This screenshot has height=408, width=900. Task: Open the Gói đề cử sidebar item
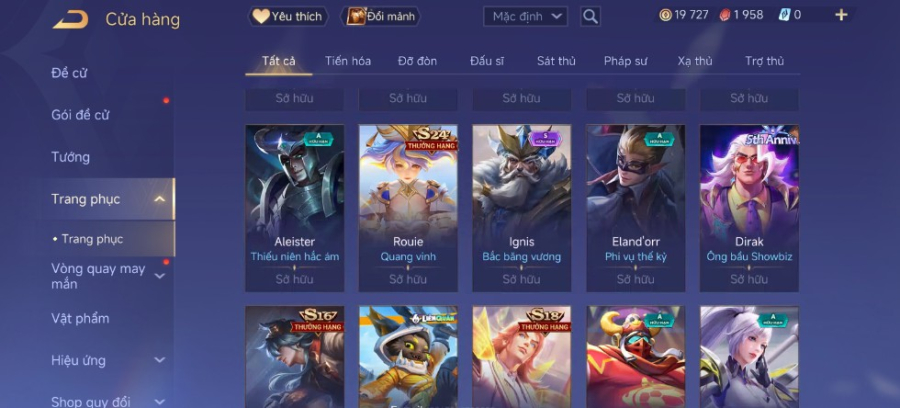tap(80, 115)
